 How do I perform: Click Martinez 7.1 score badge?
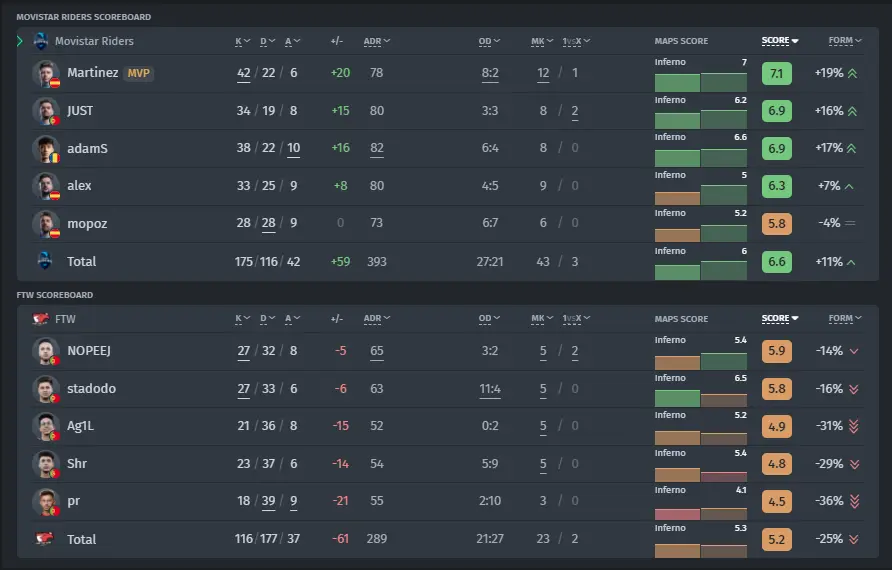point(777,73)
